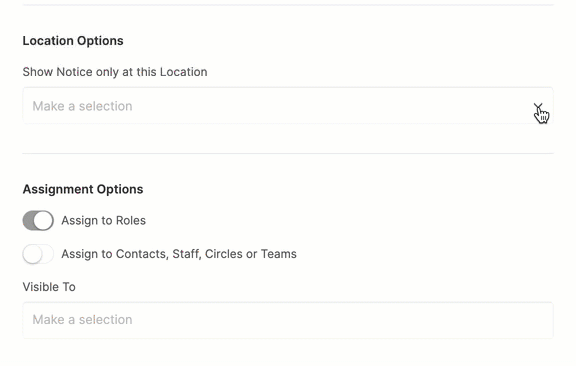Click the Show Notice only at this Location label
576x366 pixels.
tap(115, 72)
